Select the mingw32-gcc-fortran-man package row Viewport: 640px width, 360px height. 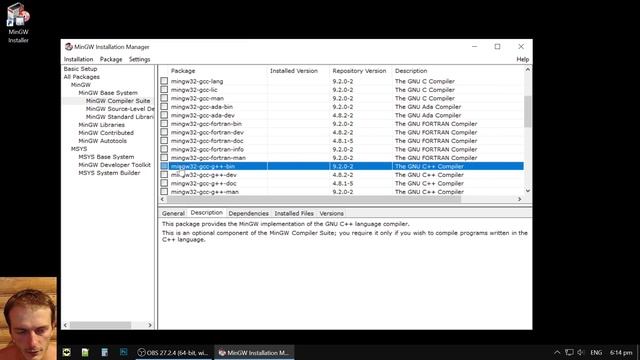pos(341,158)
